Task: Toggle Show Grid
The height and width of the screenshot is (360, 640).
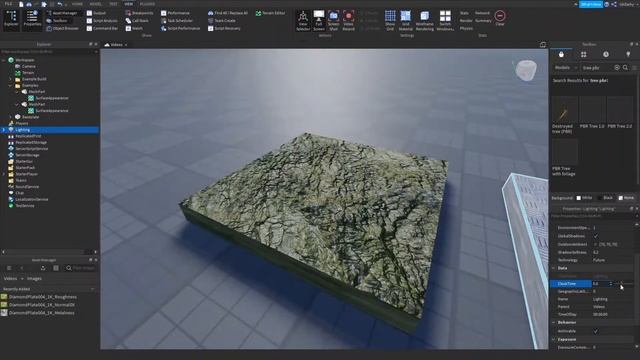Action: (390, 21)
